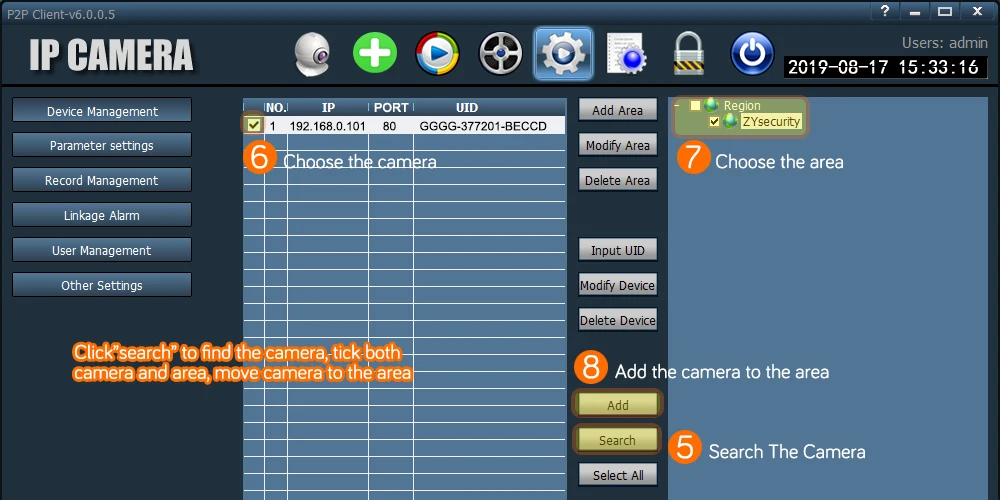Click the Users: admin label
This screenshot has width=1000, height=500.
tap(945, 43)
